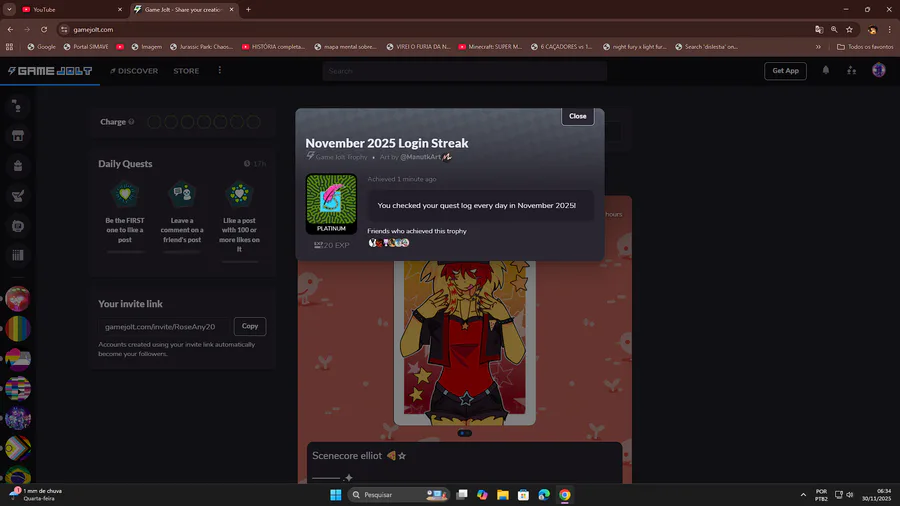Viewport: 900px width, 506px height.
Task: Select the 'Be the FIRST one to like' quest
Action: 125,216
